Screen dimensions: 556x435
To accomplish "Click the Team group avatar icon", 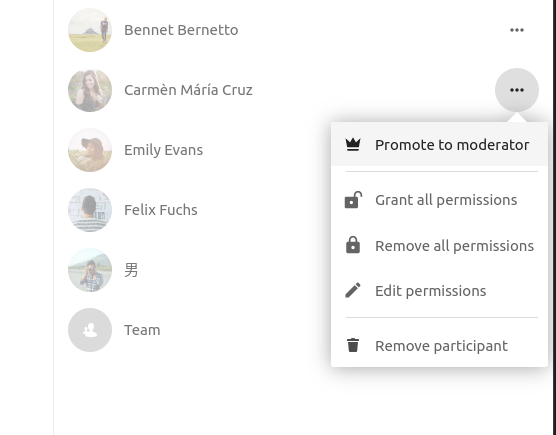I will [x=90, y=330].
